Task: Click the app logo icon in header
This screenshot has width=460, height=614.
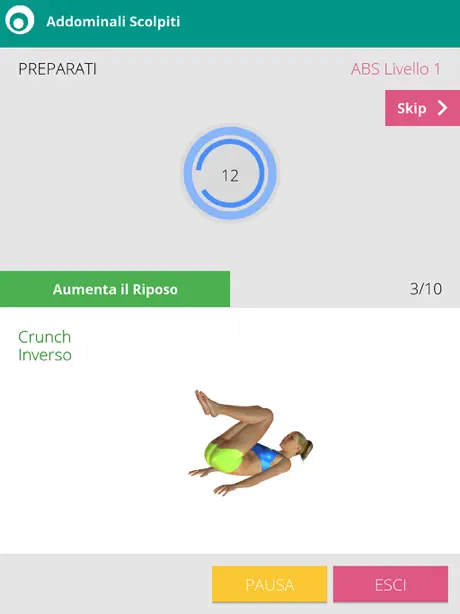Action: 20,20
